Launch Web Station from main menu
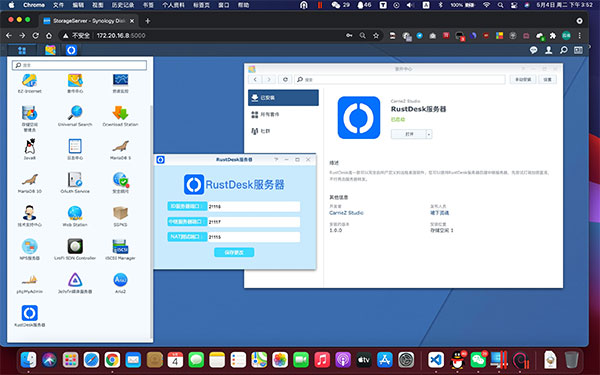This screenshot has width=600, height=375. [75, 216]
